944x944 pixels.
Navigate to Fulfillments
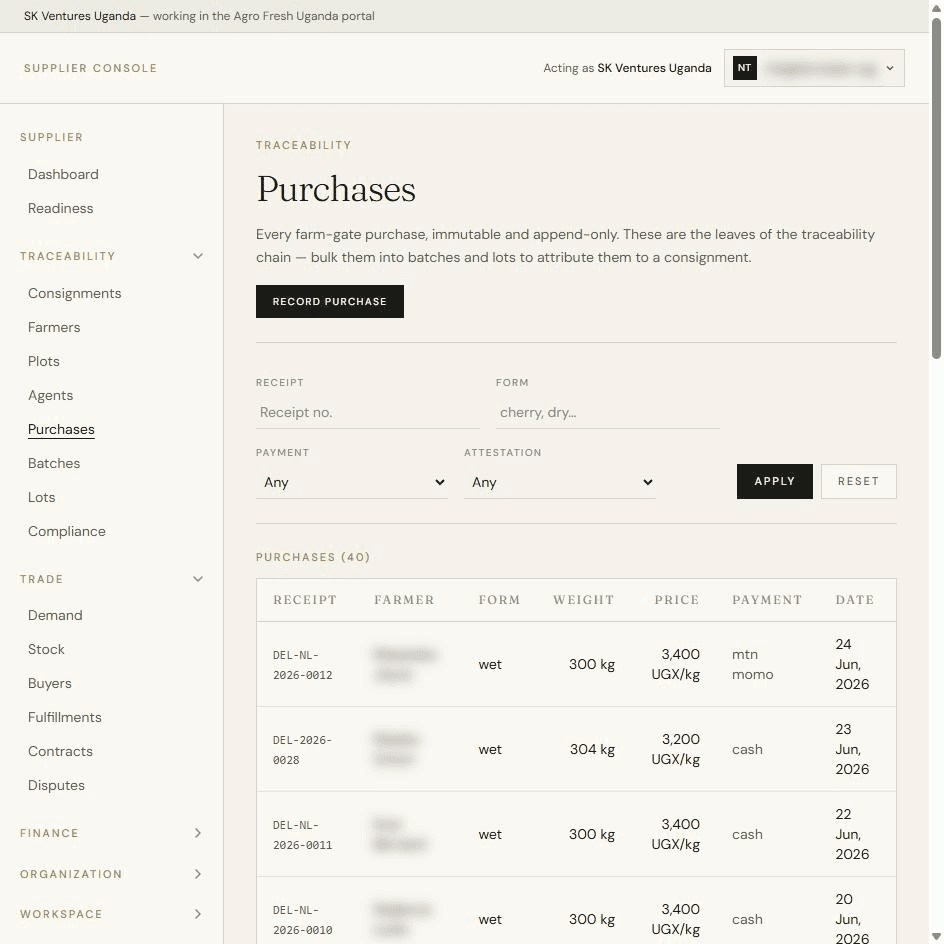click(65, 718)
